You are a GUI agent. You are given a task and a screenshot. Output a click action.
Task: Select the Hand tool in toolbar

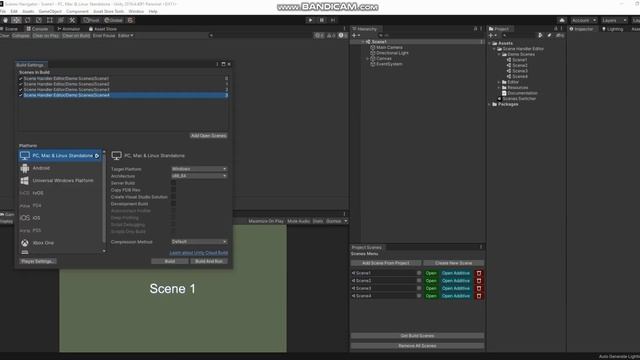(x=5, y=20)
